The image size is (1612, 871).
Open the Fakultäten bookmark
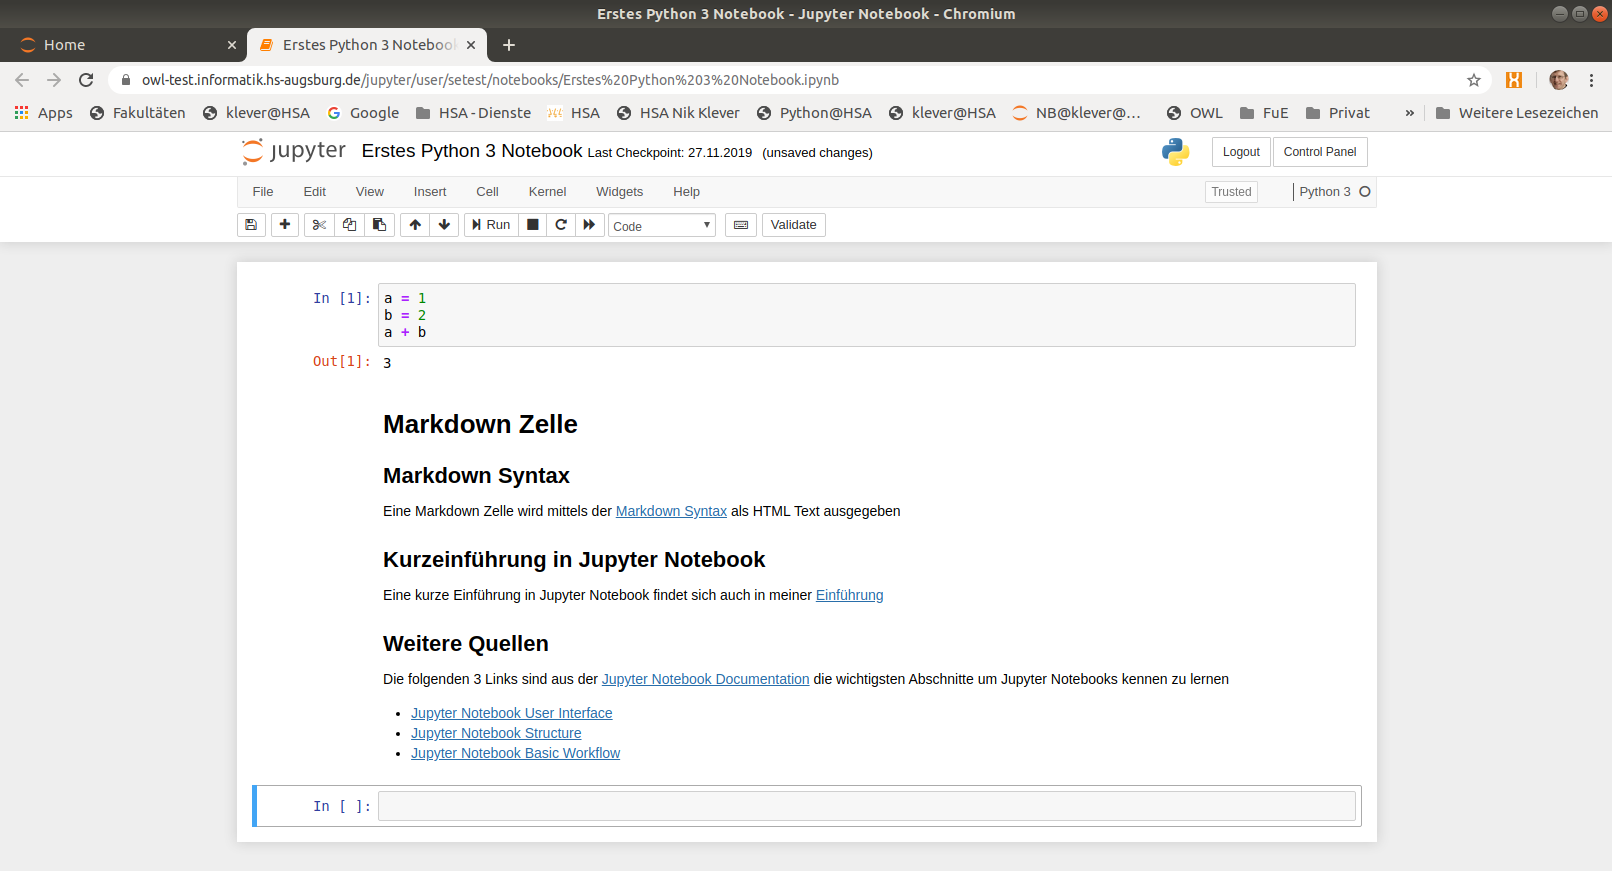tap(138, 113)
